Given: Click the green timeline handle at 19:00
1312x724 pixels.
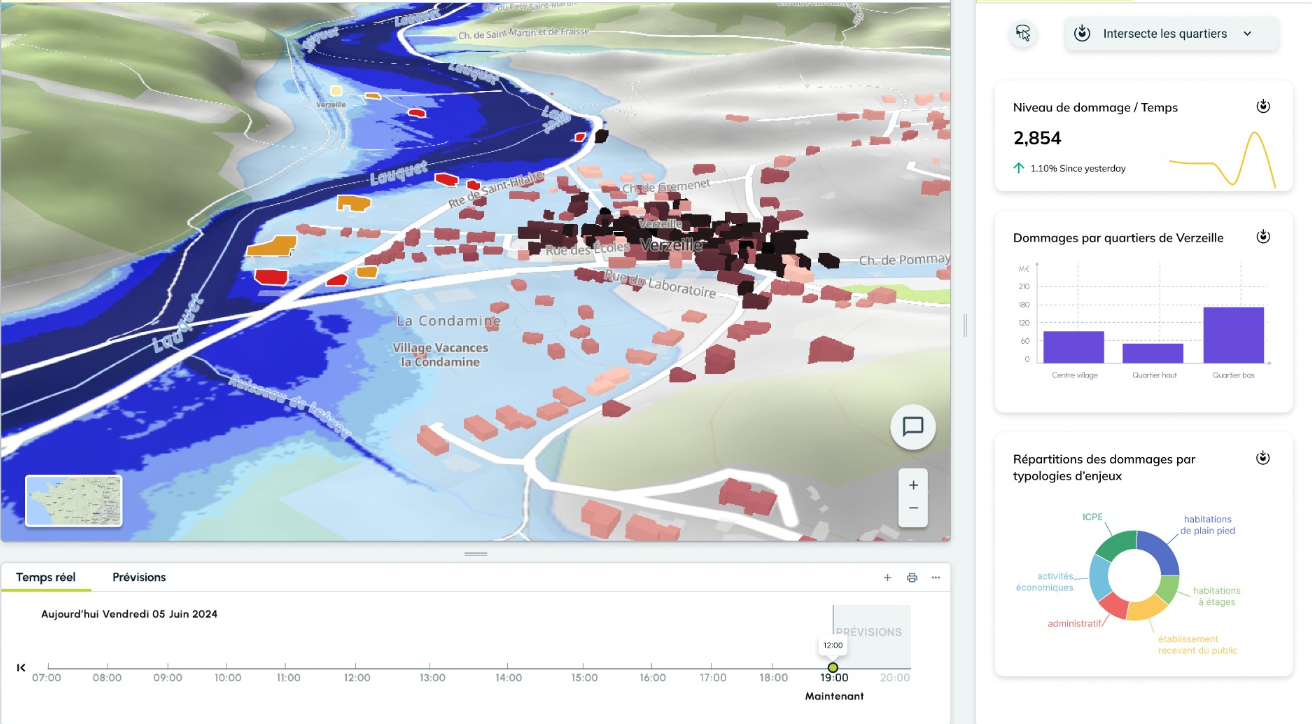Looking at the screenshot, I should pyautogui.click(x=833, y=667).
